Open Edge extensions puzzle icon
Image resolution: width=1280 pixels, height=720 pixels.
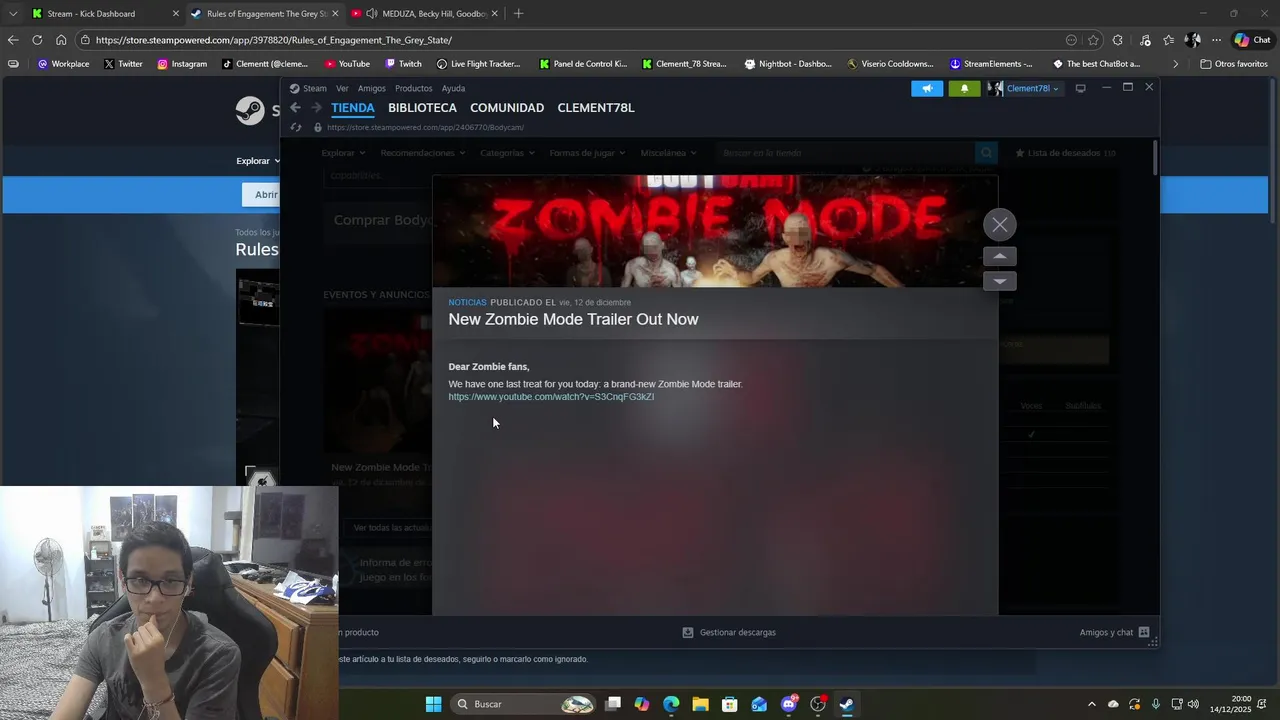(x=1118, y=40)
